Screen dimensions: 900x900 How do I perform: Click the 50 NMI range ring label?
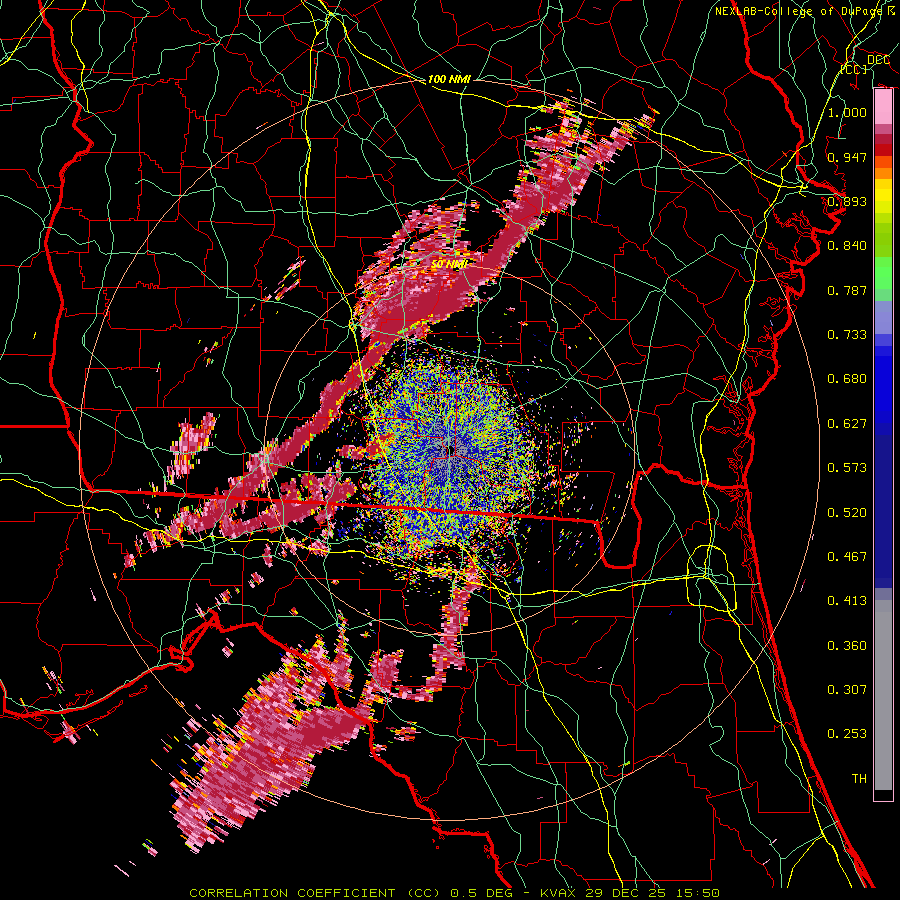pos(448,264)
